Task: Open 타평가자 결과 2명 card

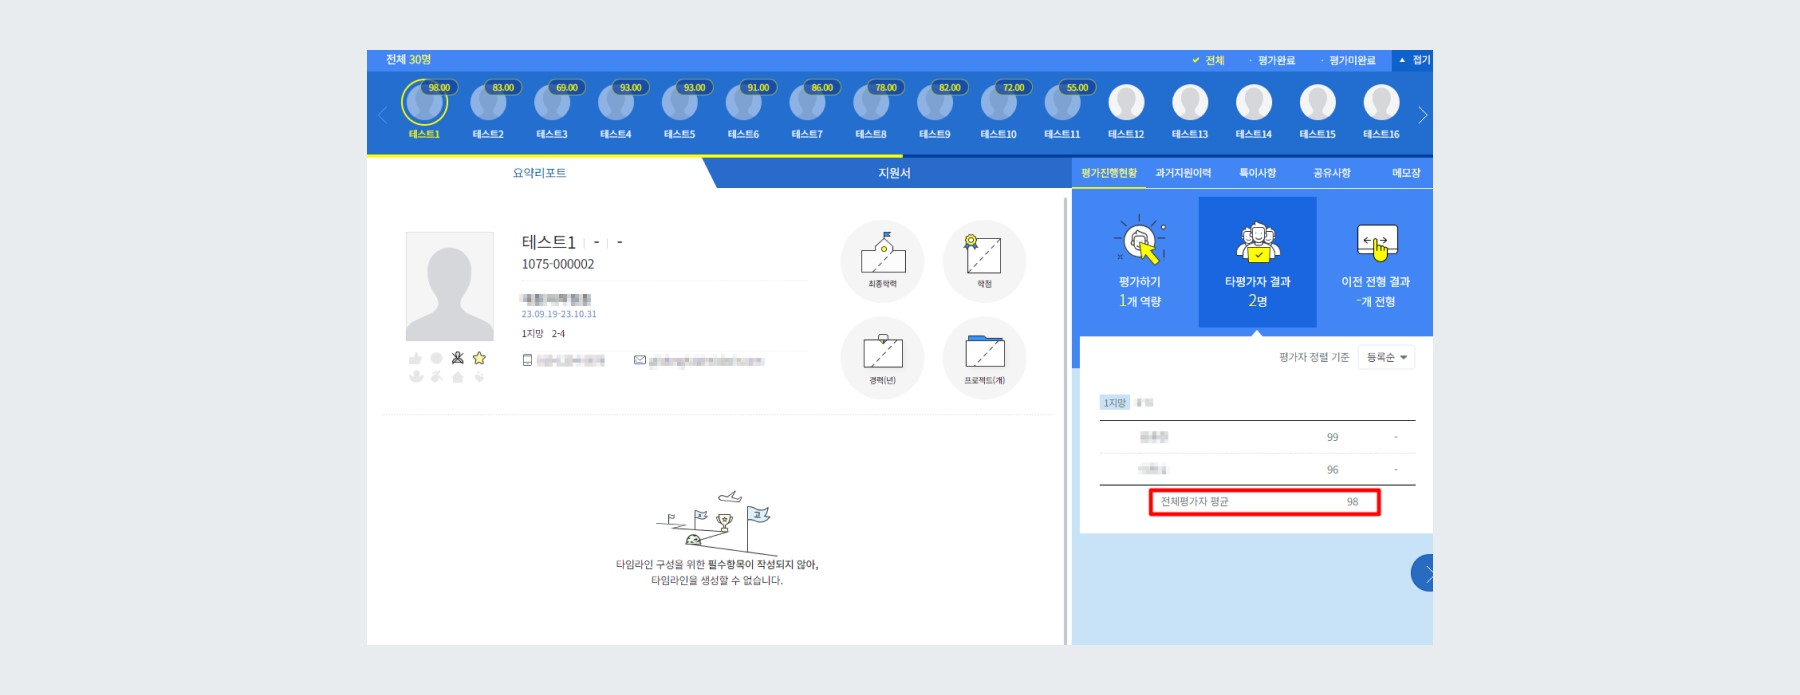Action: point(1258,262)
